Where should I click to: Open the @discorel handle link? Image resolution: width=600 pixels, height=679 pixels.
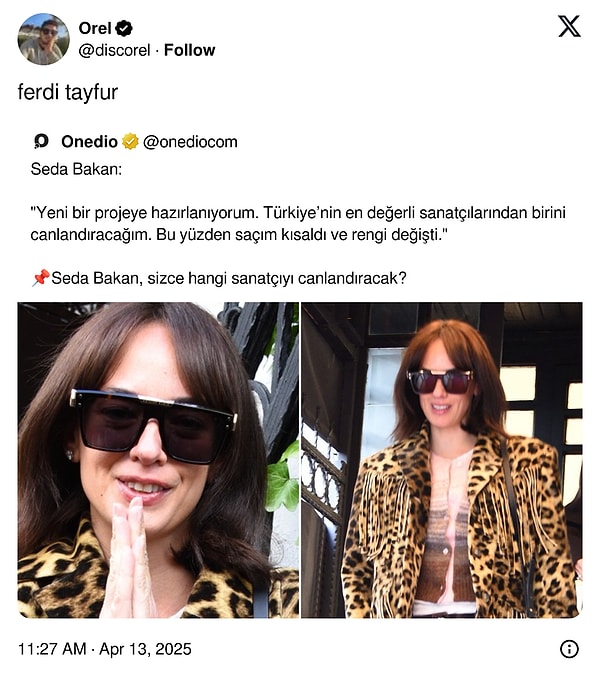(114, 50)
